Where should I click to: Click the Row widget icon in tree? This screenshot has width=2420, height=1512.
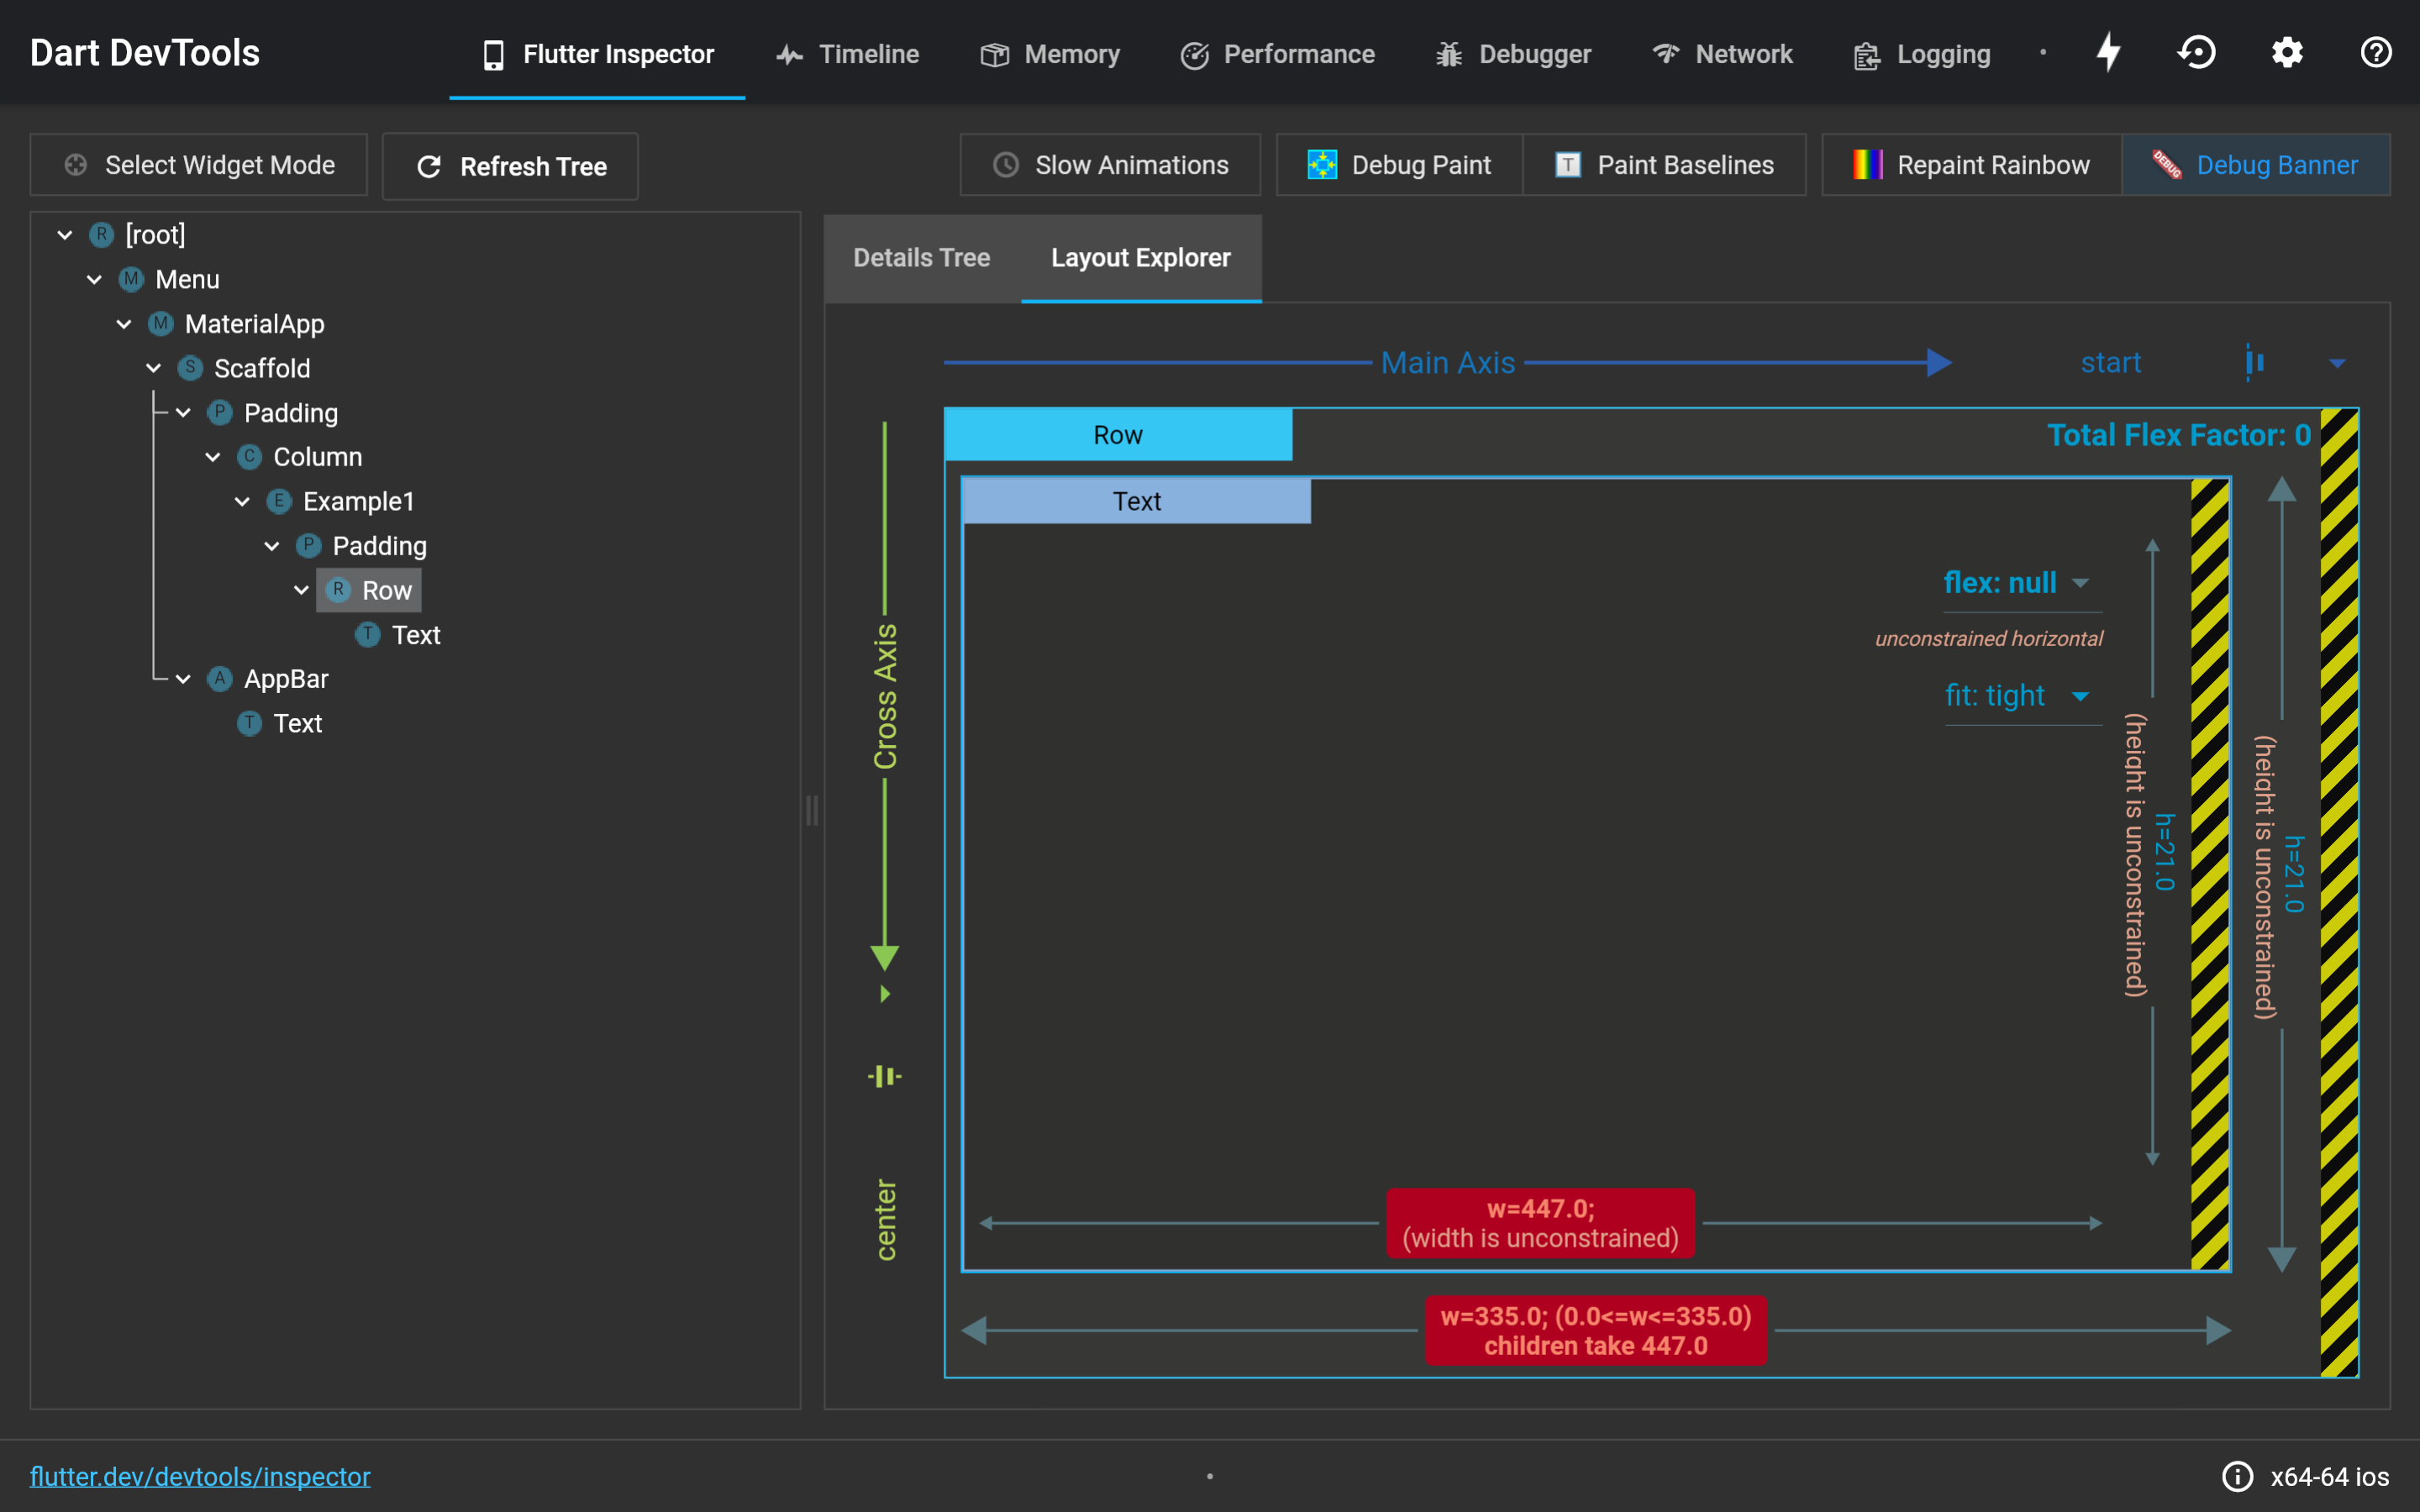[x=339, y=590]
